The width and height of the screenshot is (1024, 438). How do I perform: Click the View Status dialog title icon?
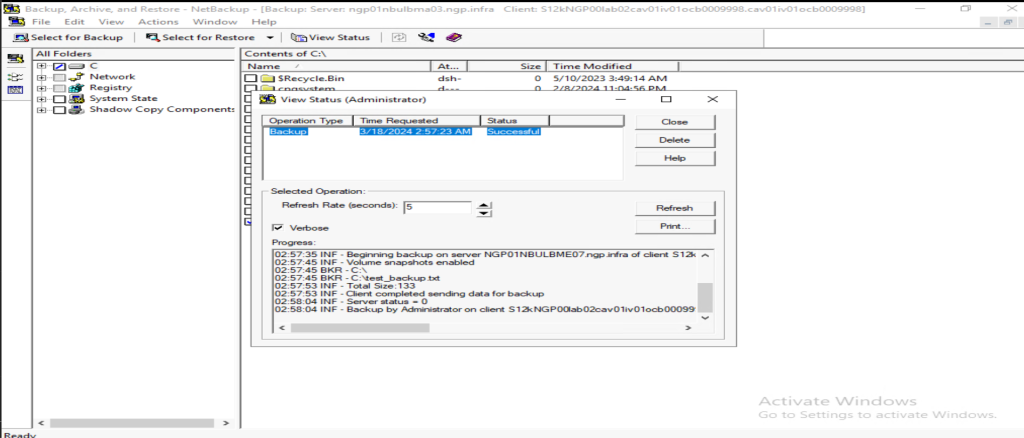(267, 99)
